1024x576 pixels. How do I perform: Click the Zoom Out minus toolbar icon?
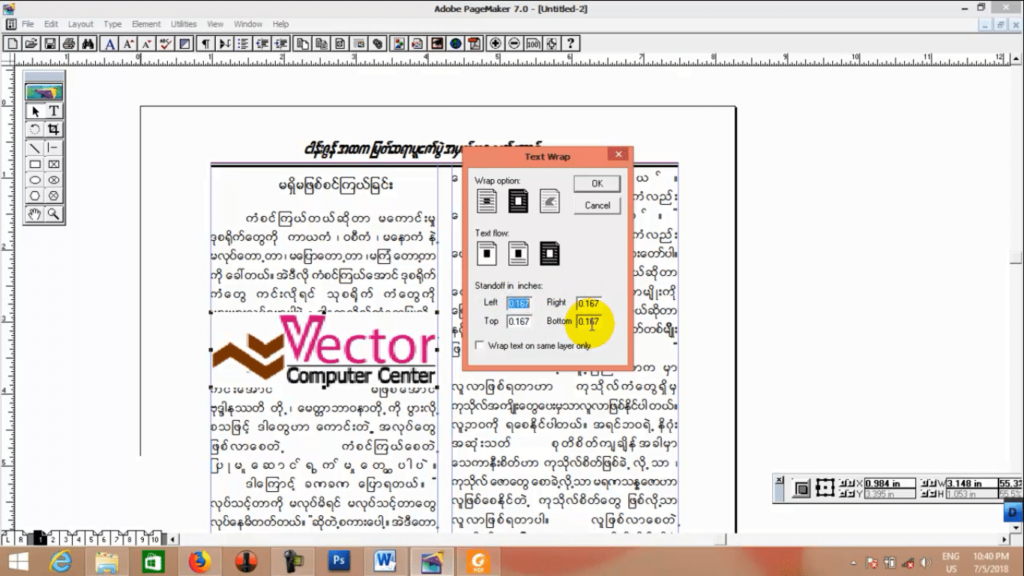[x=514, y=44]
